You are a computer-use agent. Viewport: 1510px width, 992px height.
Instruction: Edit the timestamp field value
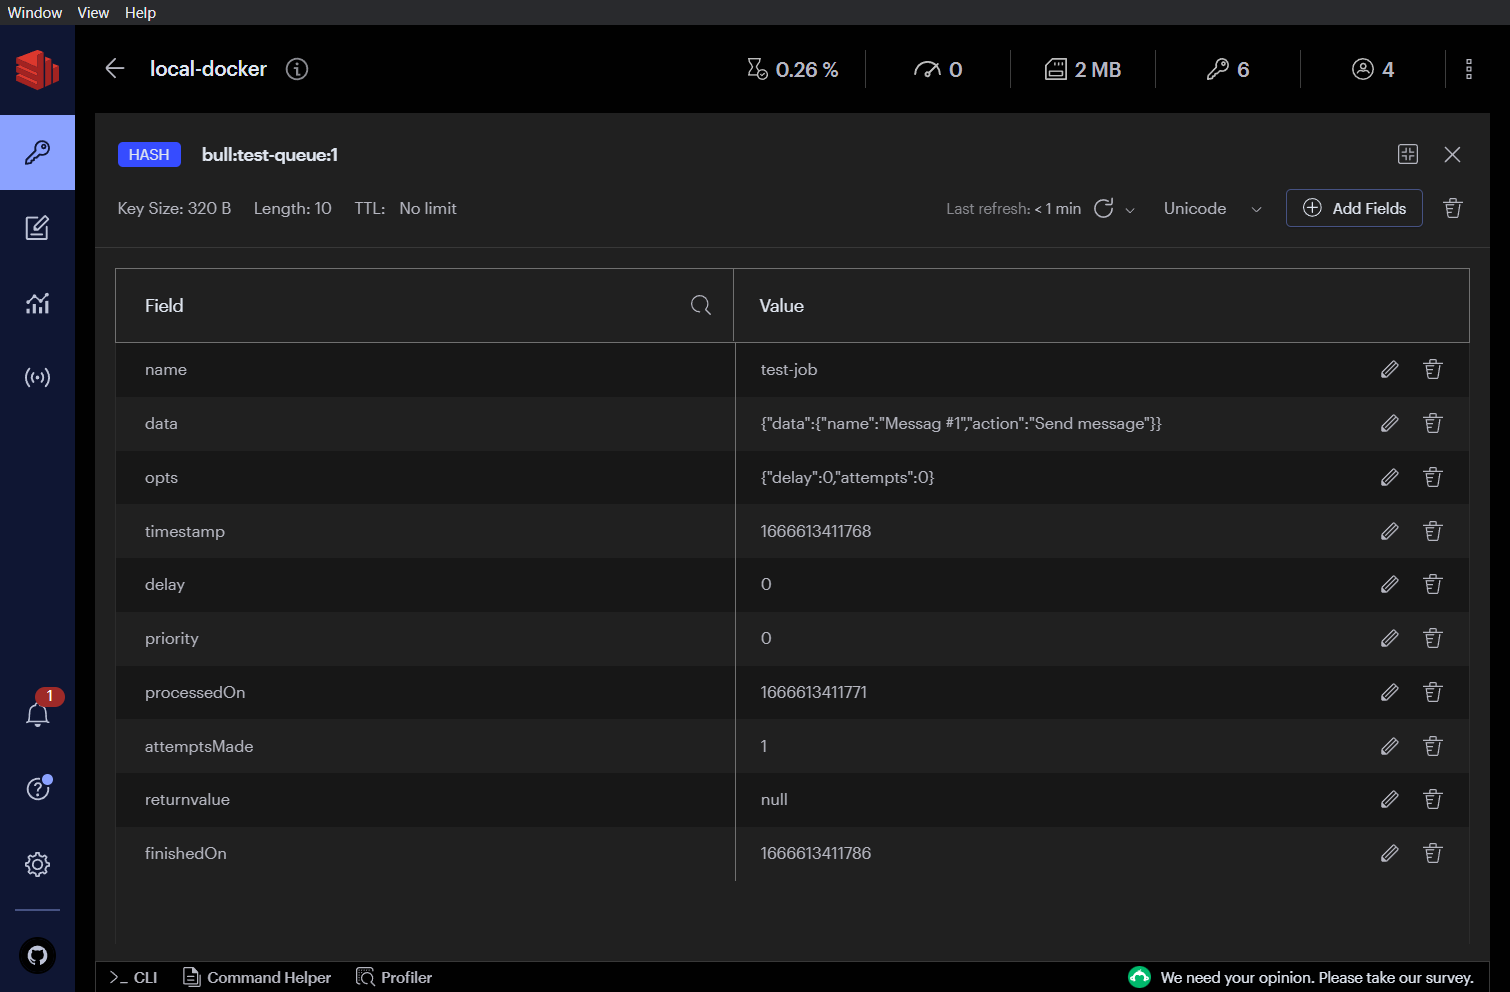(1390, 531)
